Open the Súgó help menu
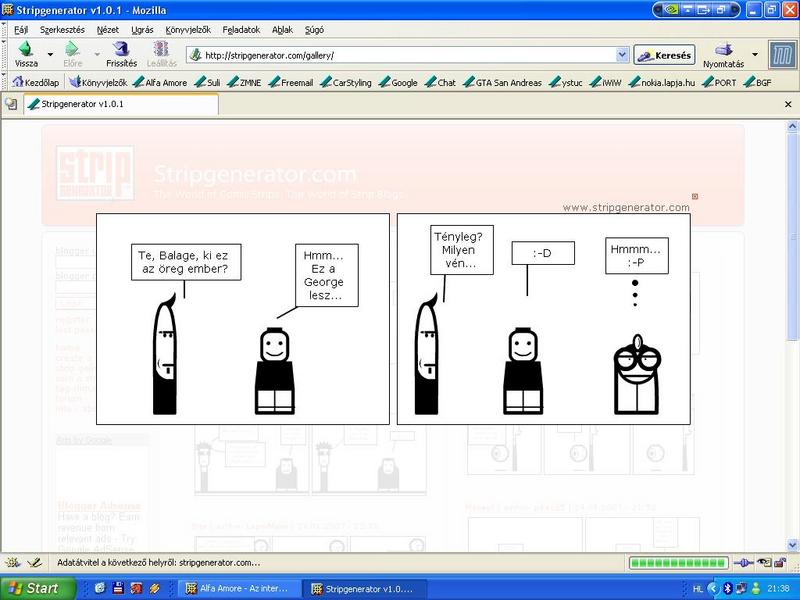Screen dimensions: 800x600 tap(314, 30)
